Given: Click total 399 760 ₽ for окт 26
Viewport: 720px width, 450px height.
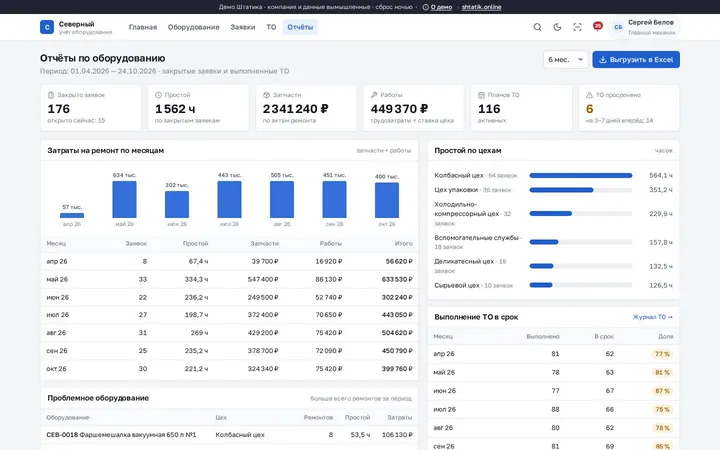Looking at the screenshot, I should pos(397,369).
